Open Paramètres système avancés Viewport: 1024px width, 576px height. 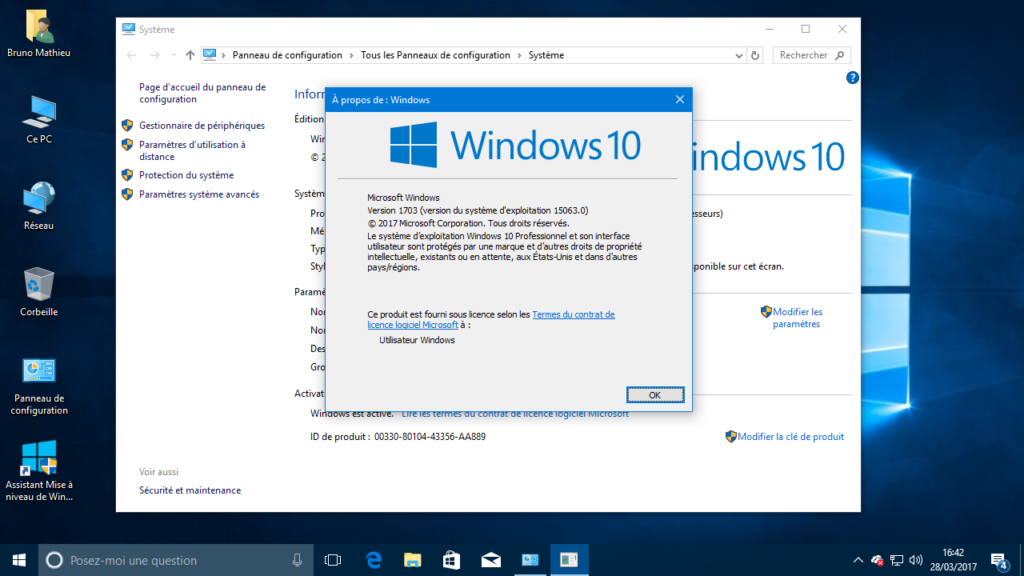tap(199, 195)
